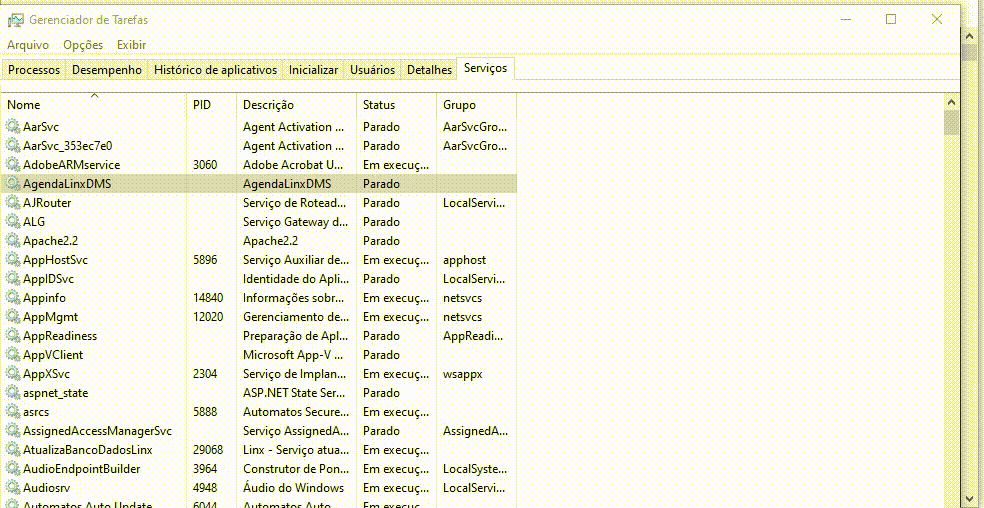
Task: Click the services list scrollbar thumb
Action: pyautogui.click(x=951, y=122)
